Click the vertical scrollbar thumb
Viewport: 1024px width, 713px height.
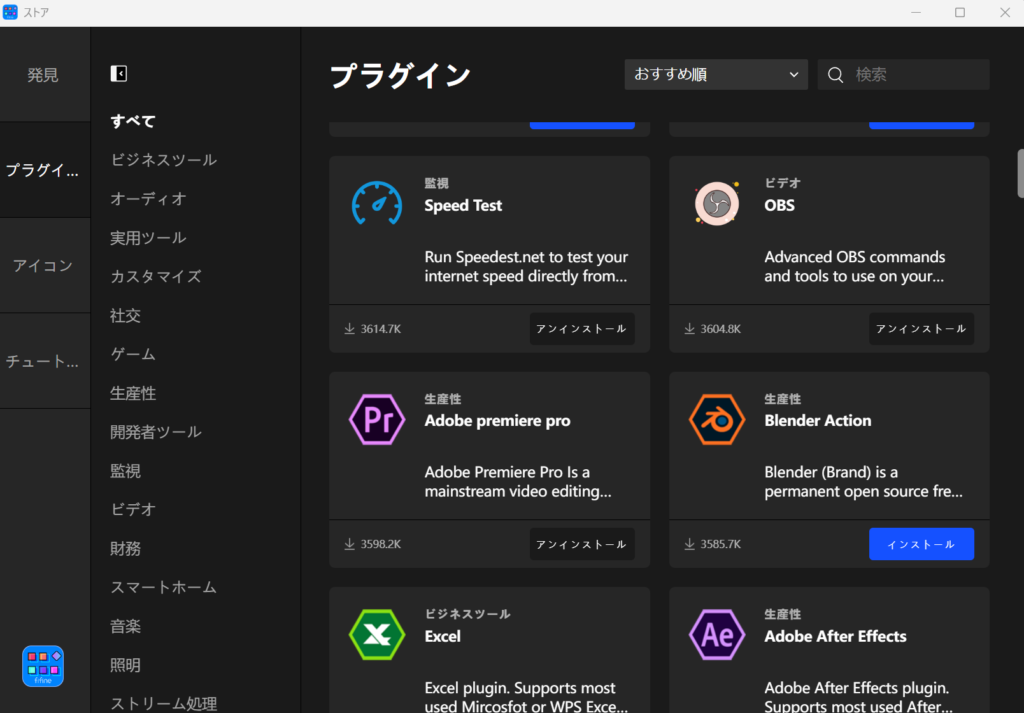(1020, 173)
